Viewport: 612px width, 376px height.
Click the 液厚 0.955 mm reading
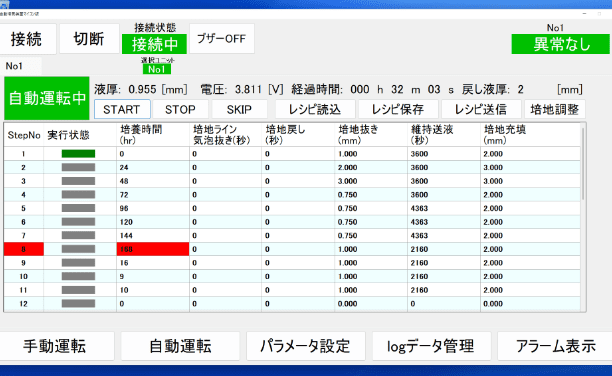click(x=141, y=90)
